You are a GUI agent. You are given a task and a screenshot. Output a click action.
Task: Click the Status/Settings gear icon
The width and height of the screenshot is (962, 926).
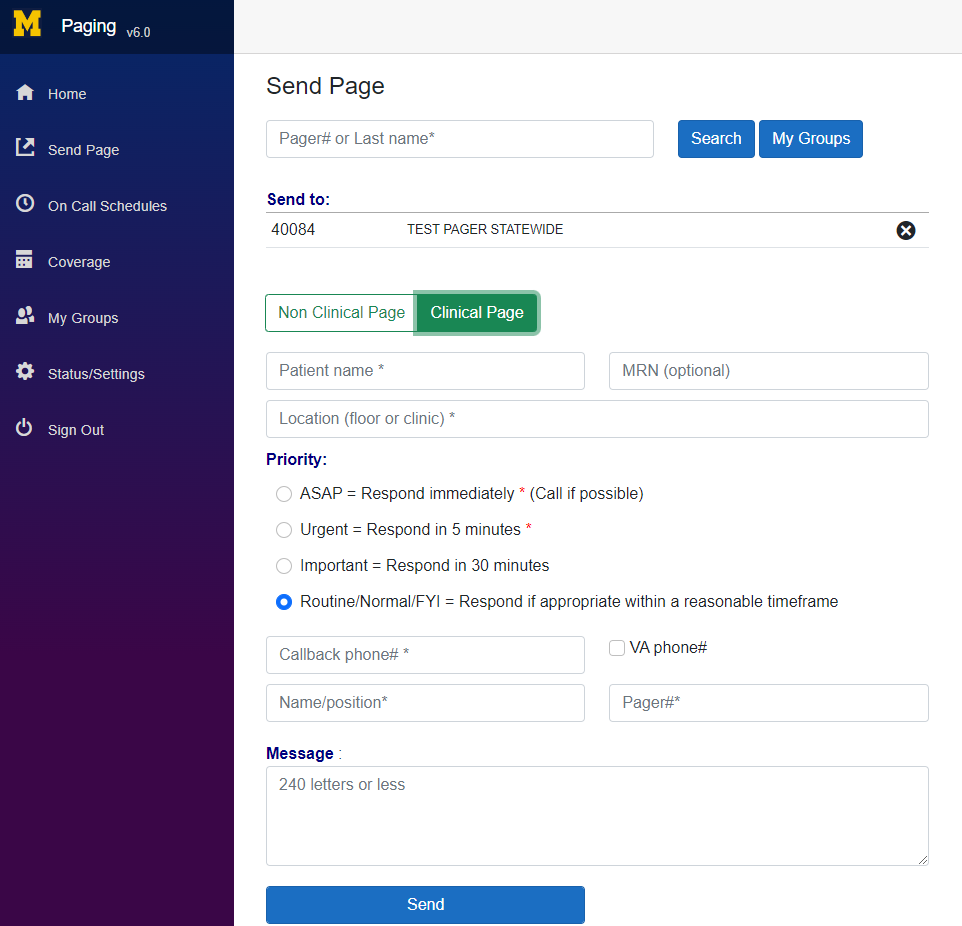(x=24, y=372)
